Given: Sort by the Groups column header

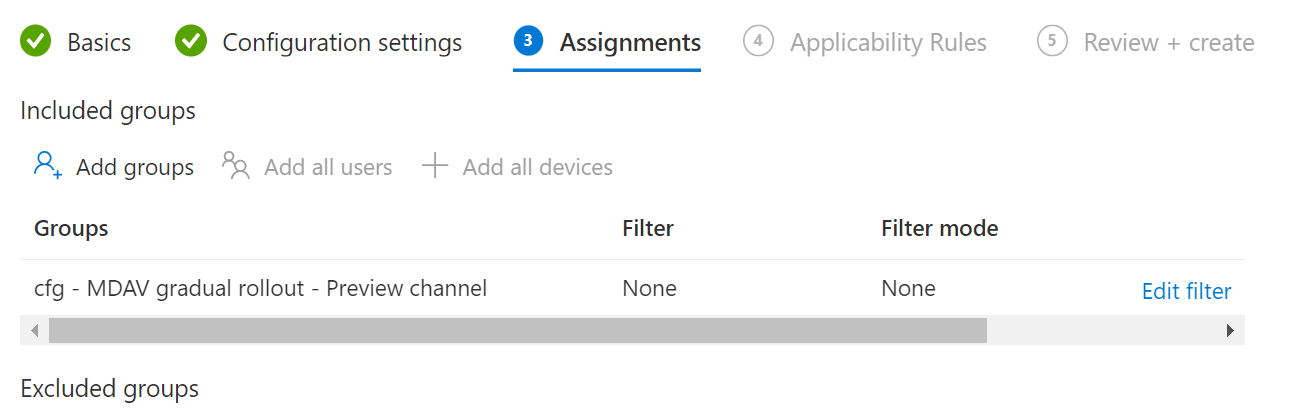Looking at the screenshot, I should (71, 228).
